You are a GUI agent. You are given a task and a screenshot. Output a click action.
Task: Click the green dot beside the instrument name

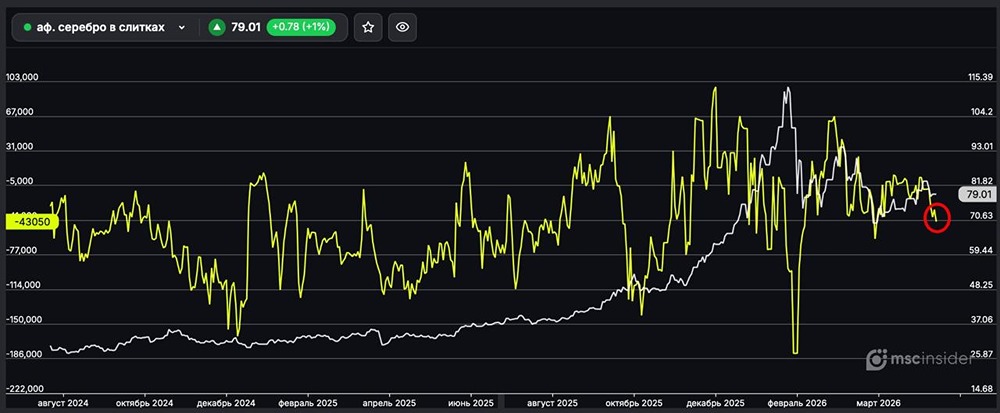[27, 27]
